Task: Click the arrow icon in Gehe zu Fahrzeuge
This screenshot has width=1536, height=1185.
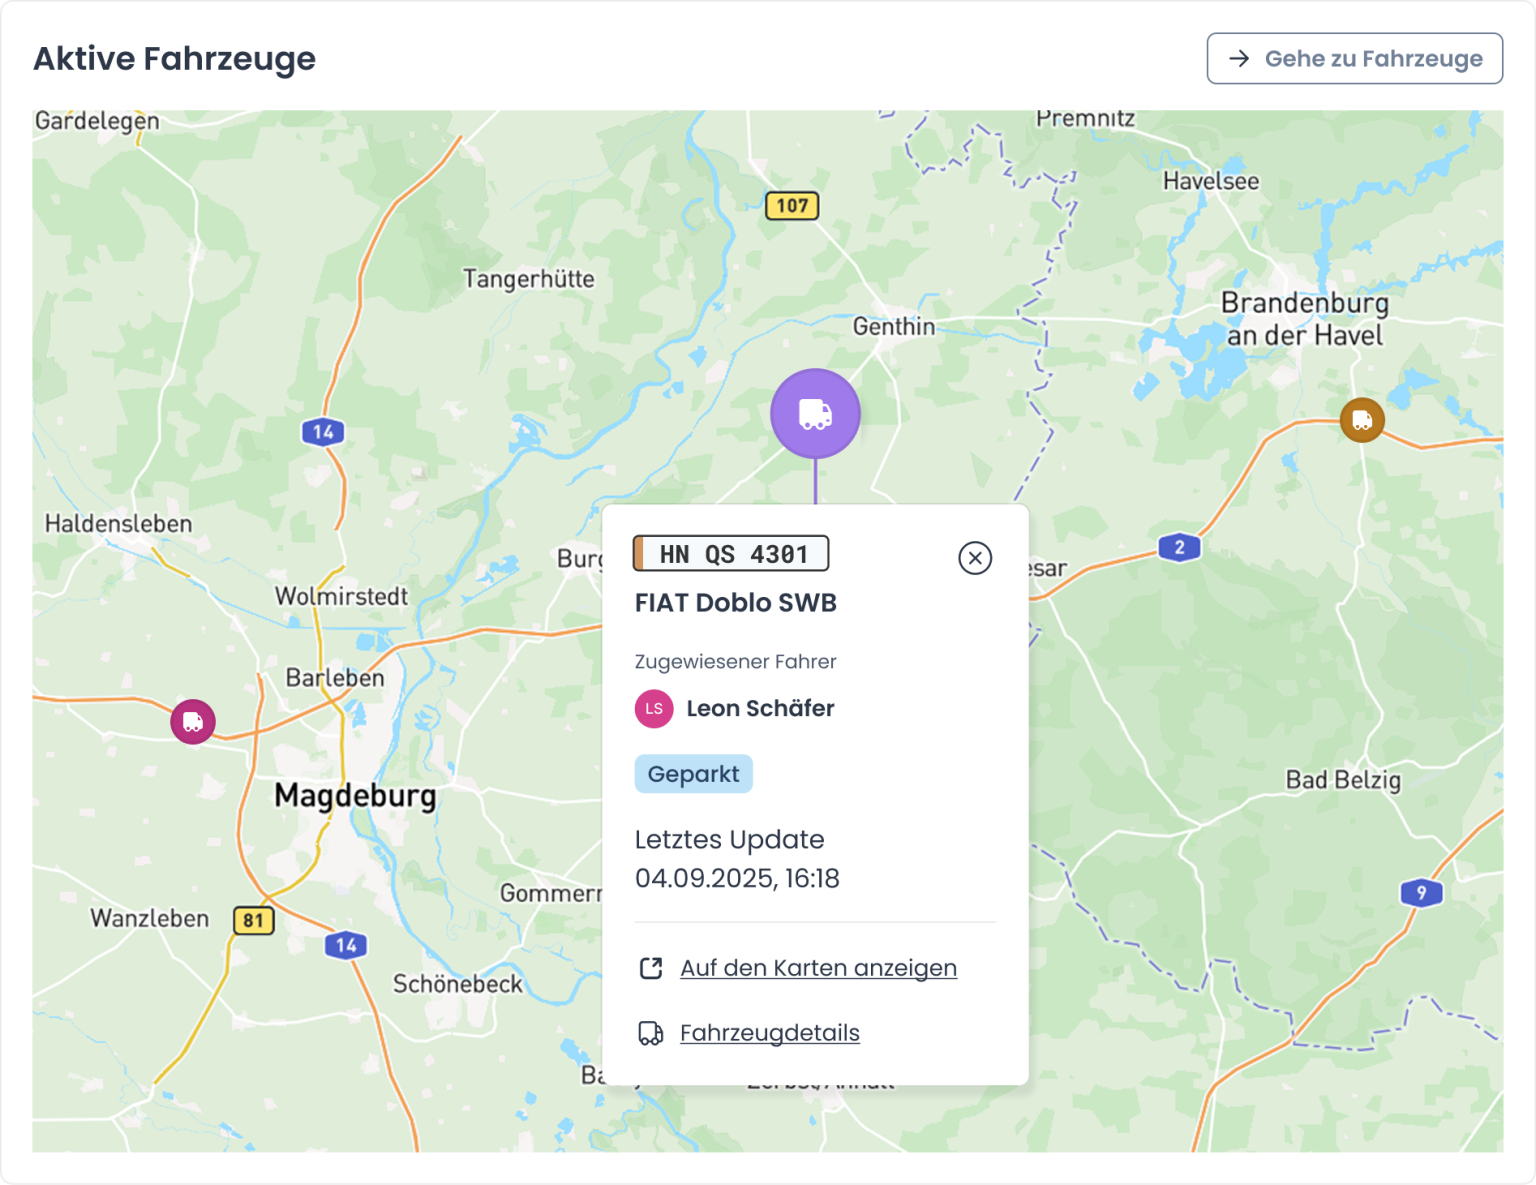Action: click(x=1239, y=59)
